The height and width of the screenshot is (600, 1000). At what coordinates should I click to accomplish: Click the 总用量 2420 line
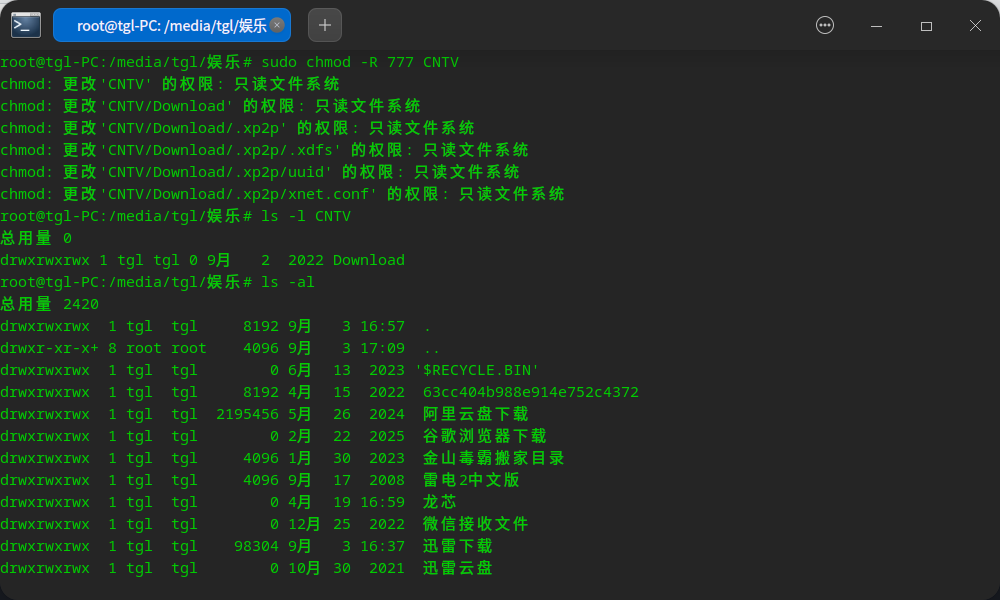click(50, 304)
